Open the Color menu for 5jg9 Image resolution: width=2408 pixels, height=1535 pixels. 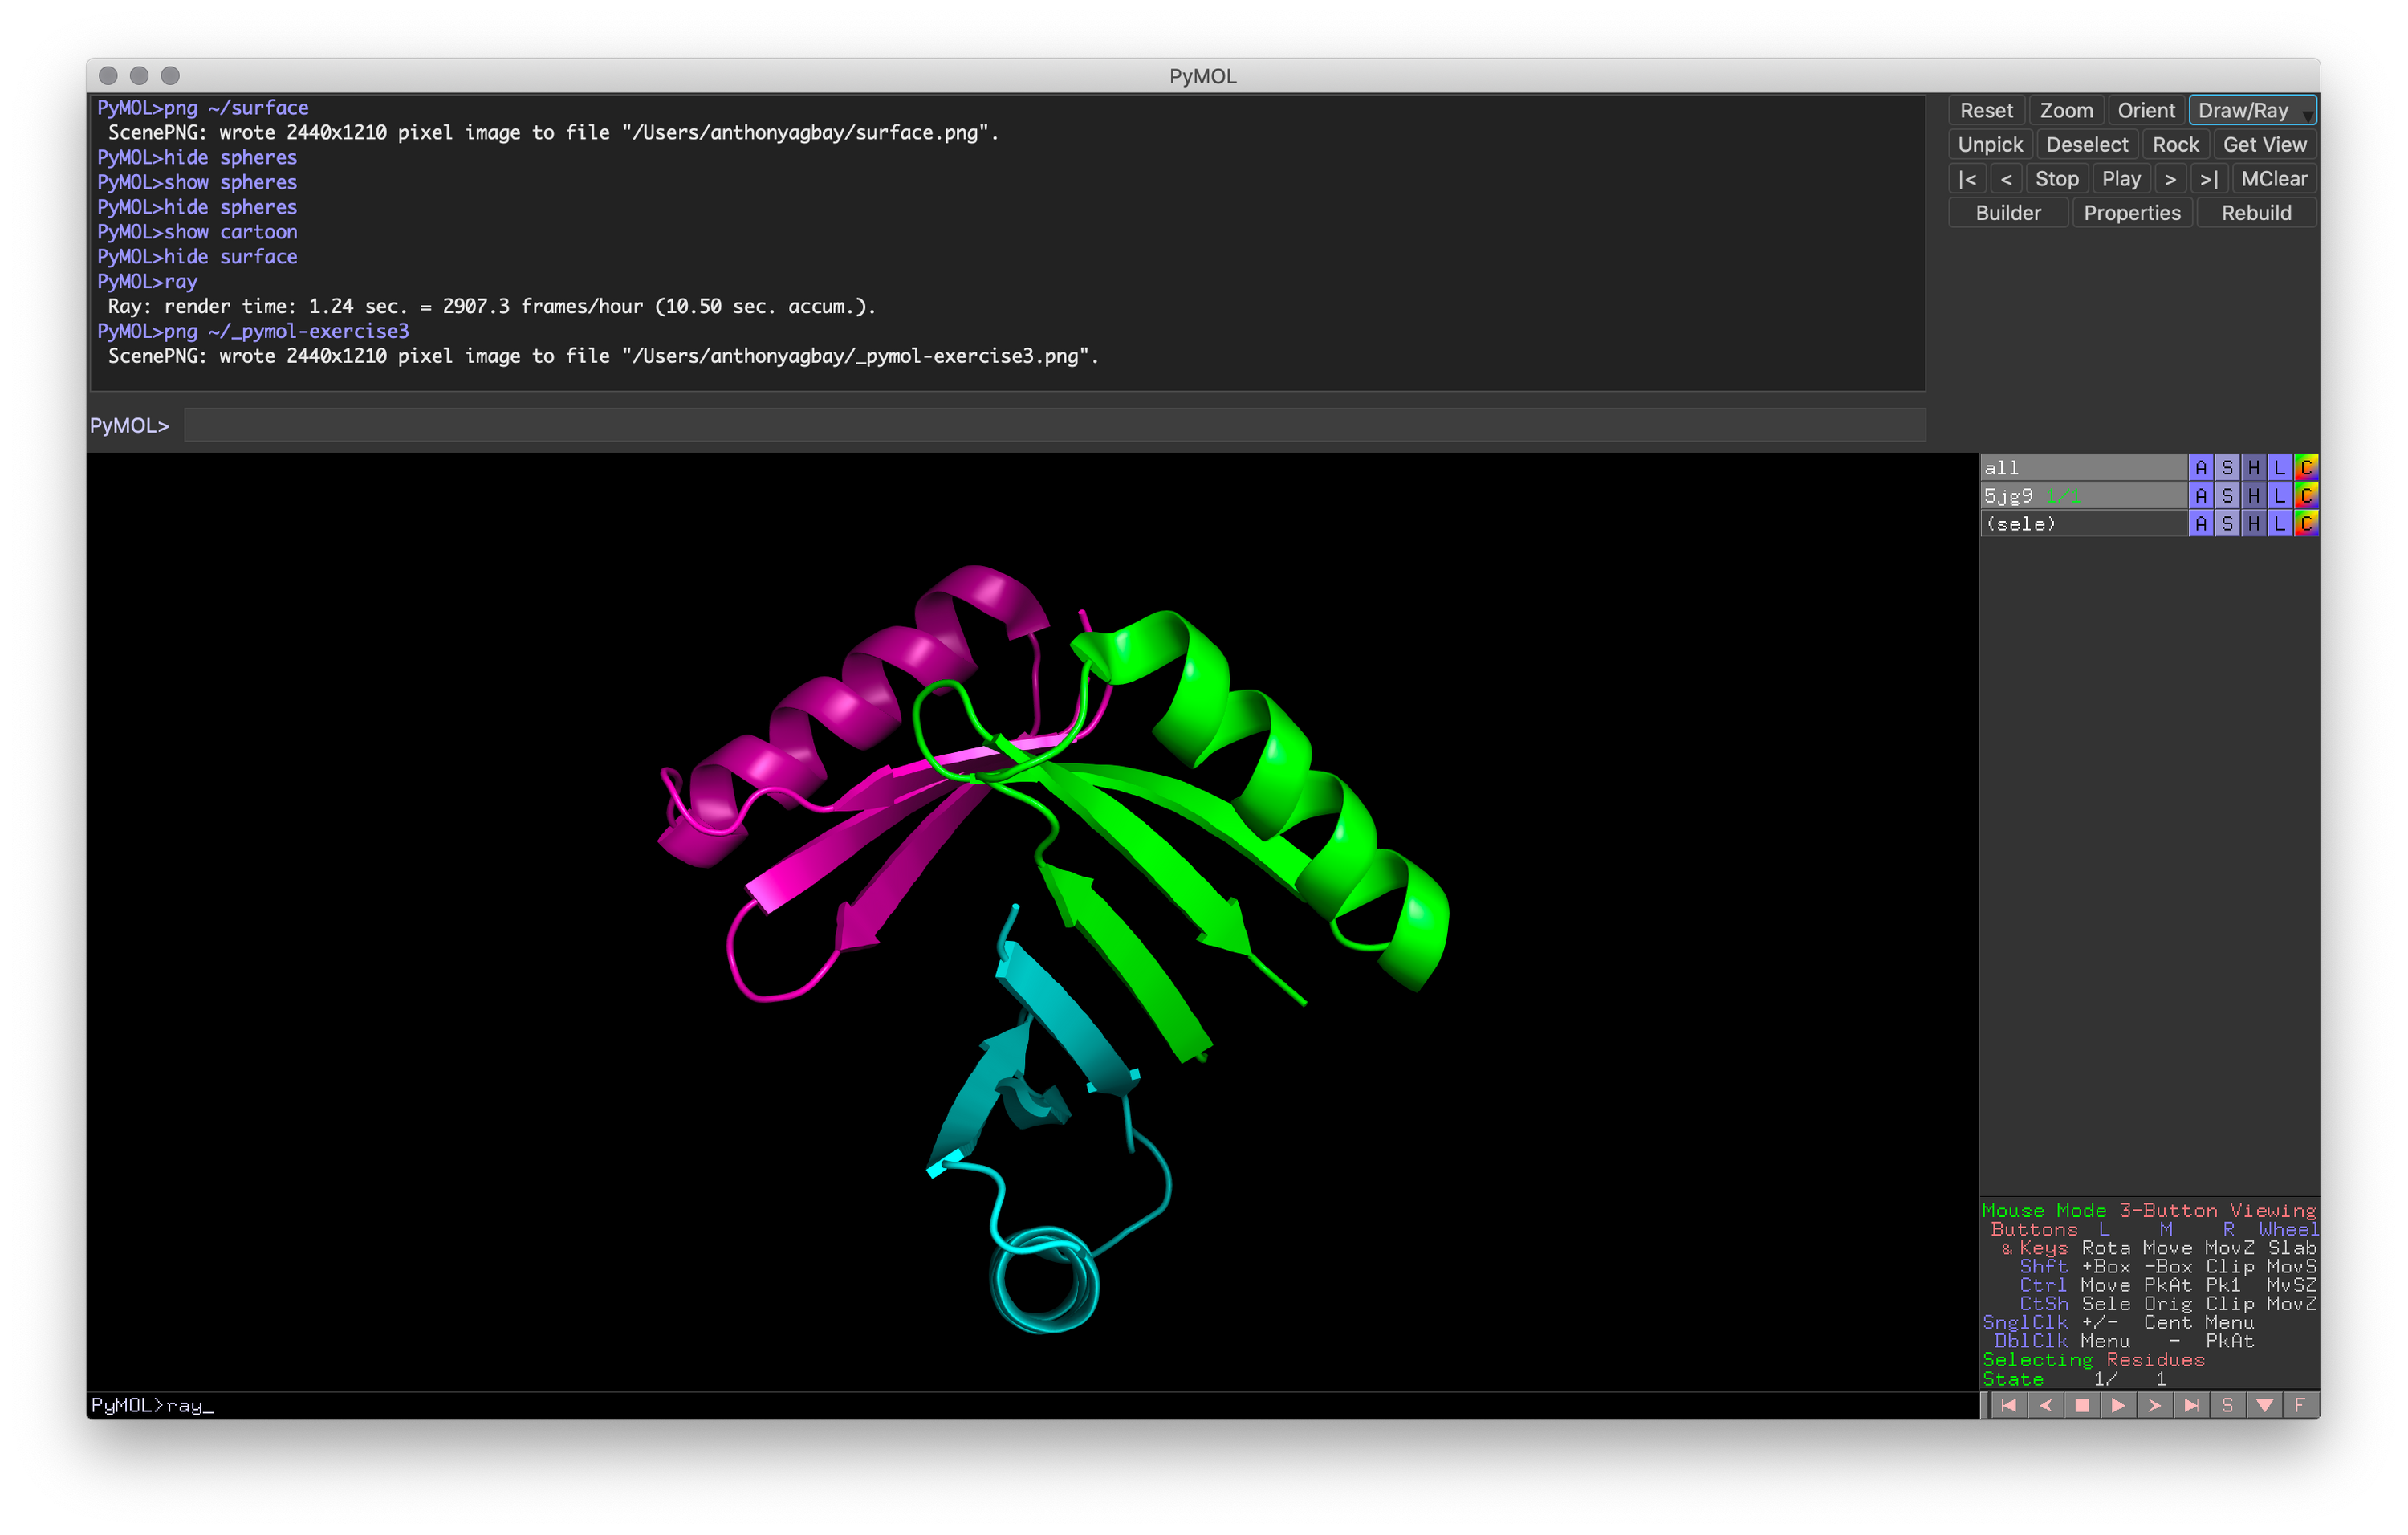coord(2306,495)
